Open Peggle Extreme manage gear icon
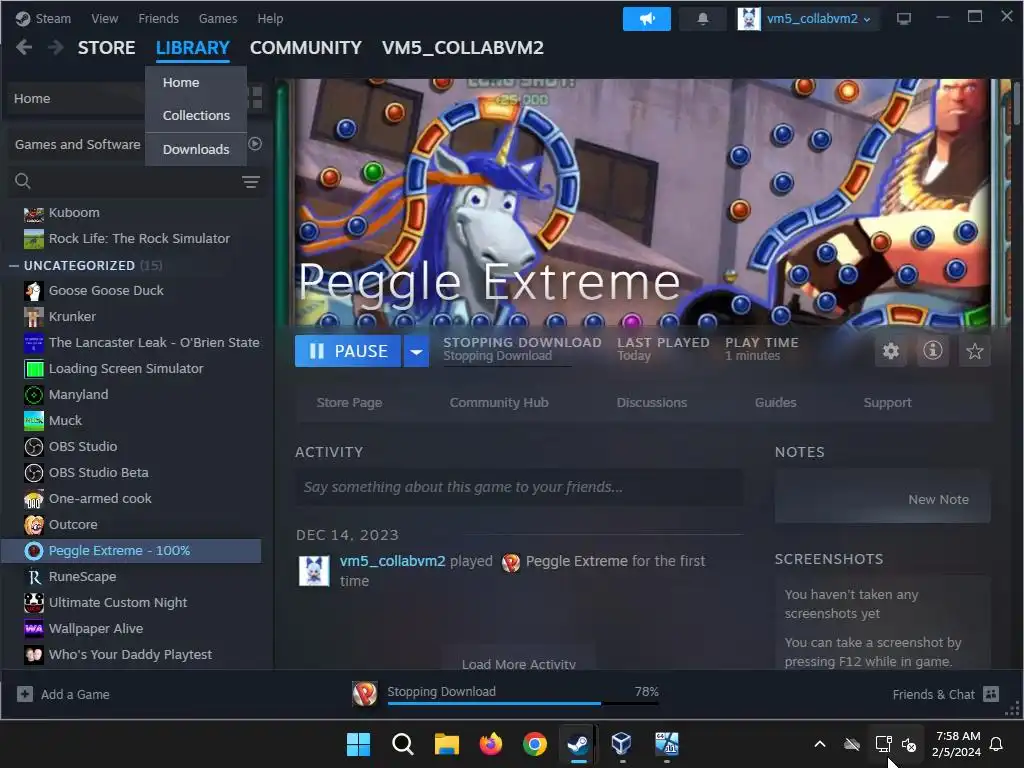The image size is (1024, 768). (x=891, y=351)
